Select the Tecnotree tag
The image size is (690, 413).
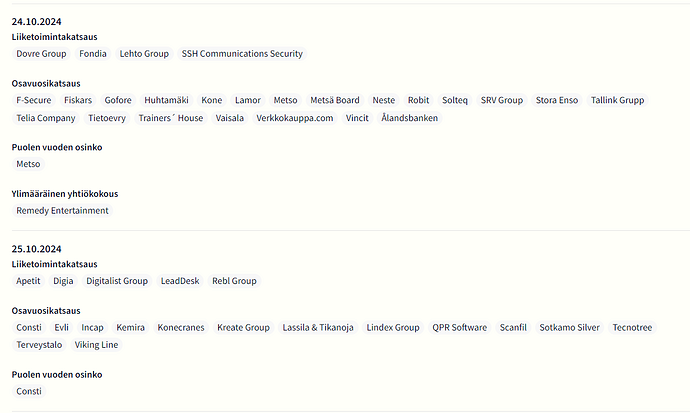(x=632, y=328)
